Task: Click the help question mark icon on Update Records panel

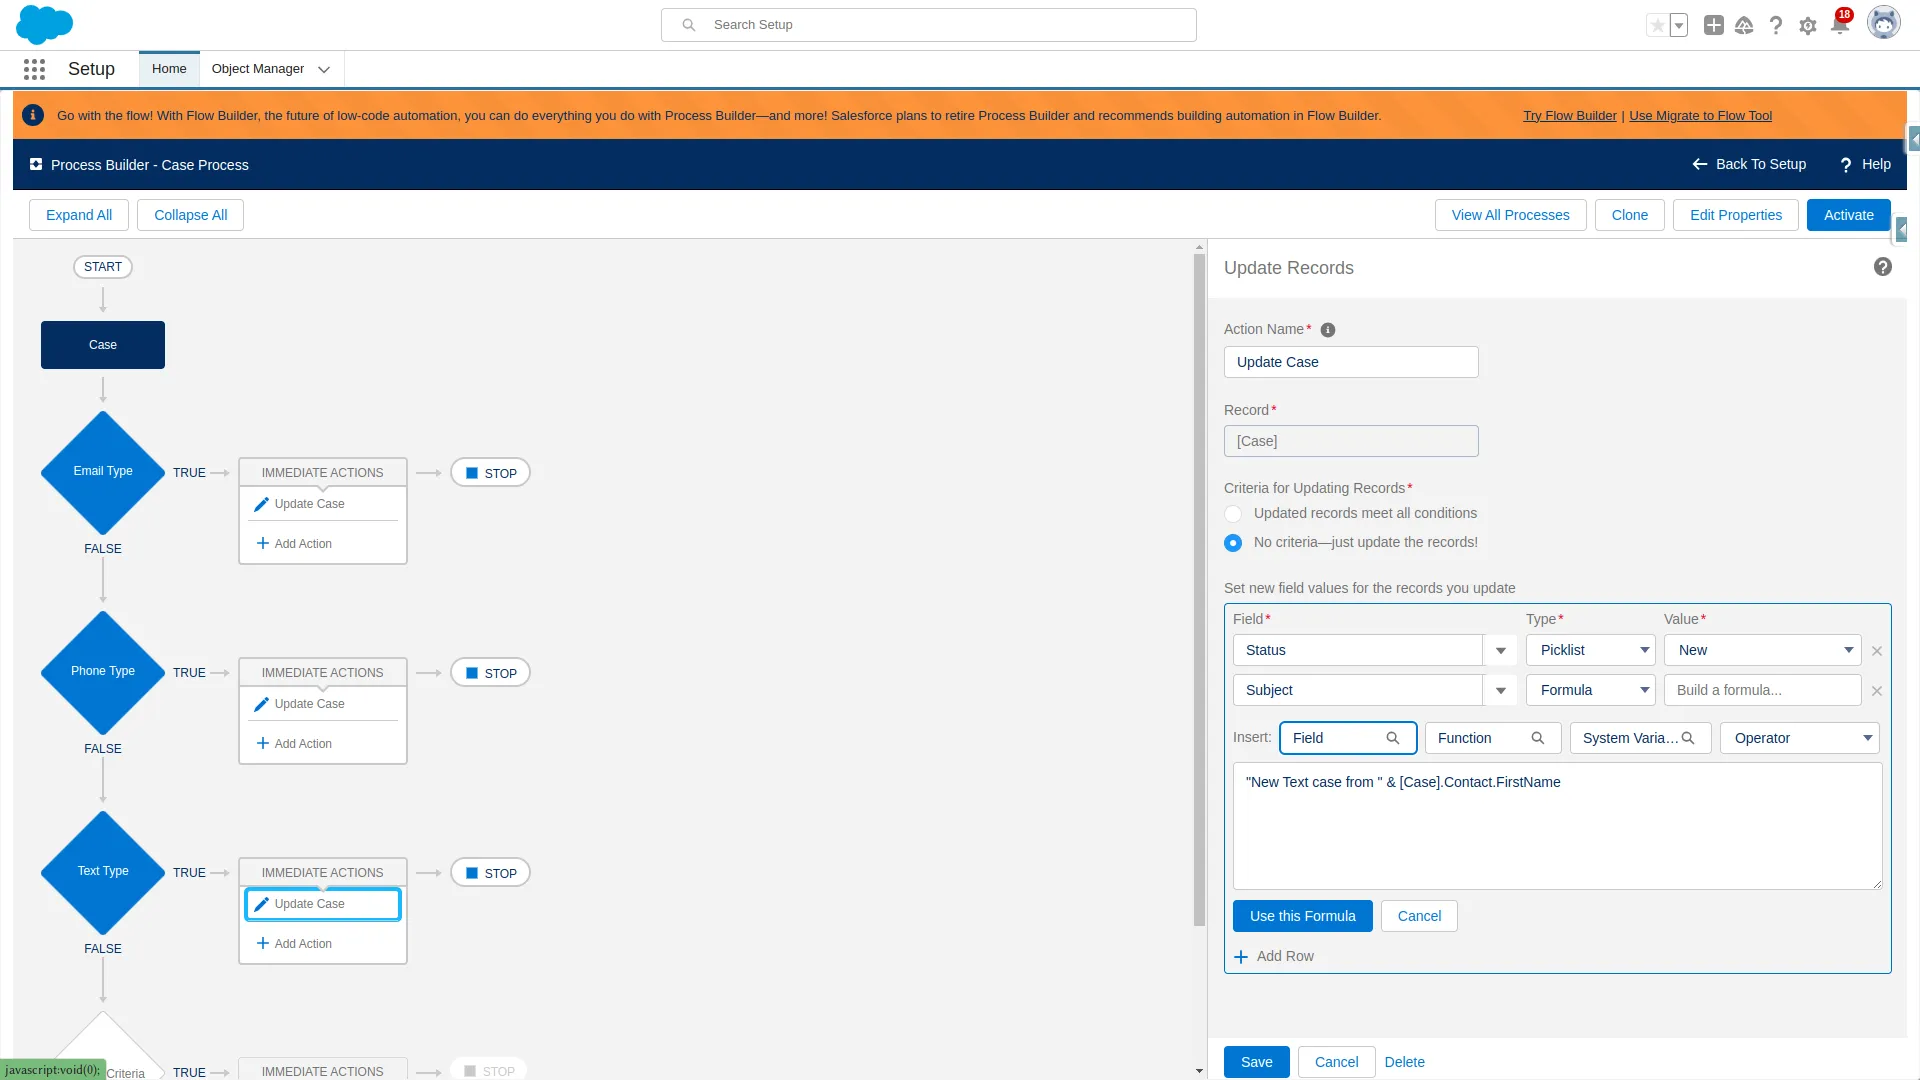Action: pos(1883,266)
